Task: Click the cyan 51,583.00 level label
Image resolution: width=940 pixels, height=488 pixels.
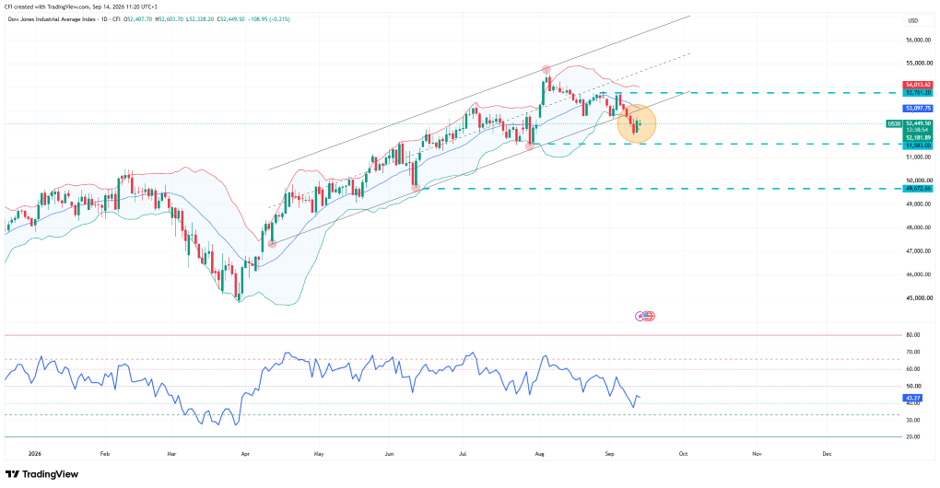Action: (x=918, y=145)
